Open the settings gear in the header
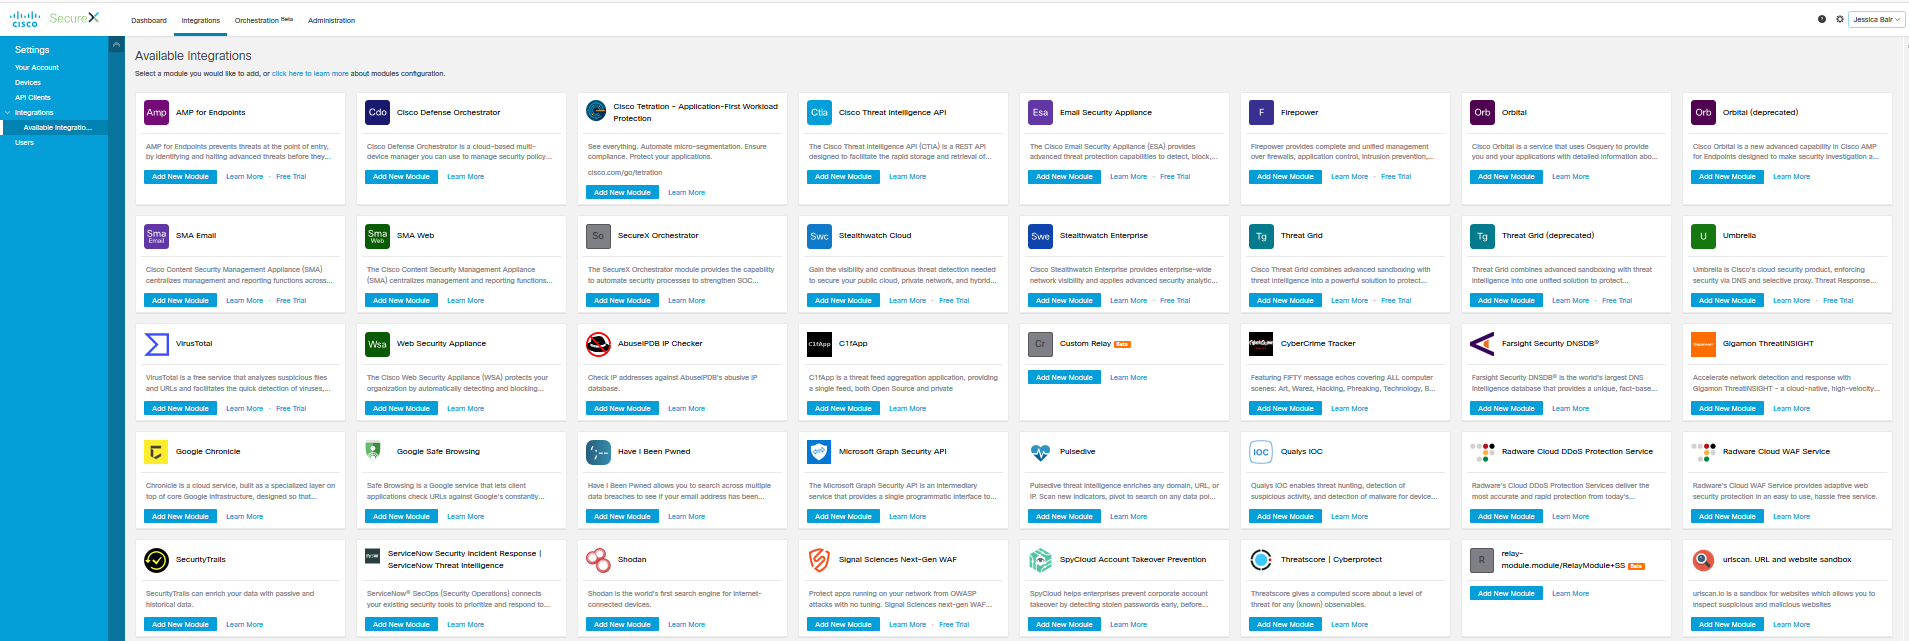The image size is (1909, 641). (x=1839, y=19)
